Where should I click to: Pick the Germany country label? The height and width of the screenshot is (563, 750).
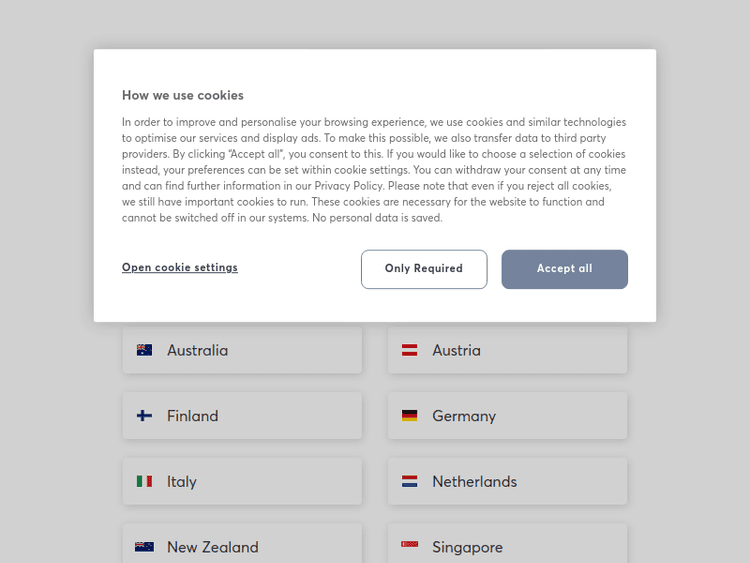pos(464,416)
